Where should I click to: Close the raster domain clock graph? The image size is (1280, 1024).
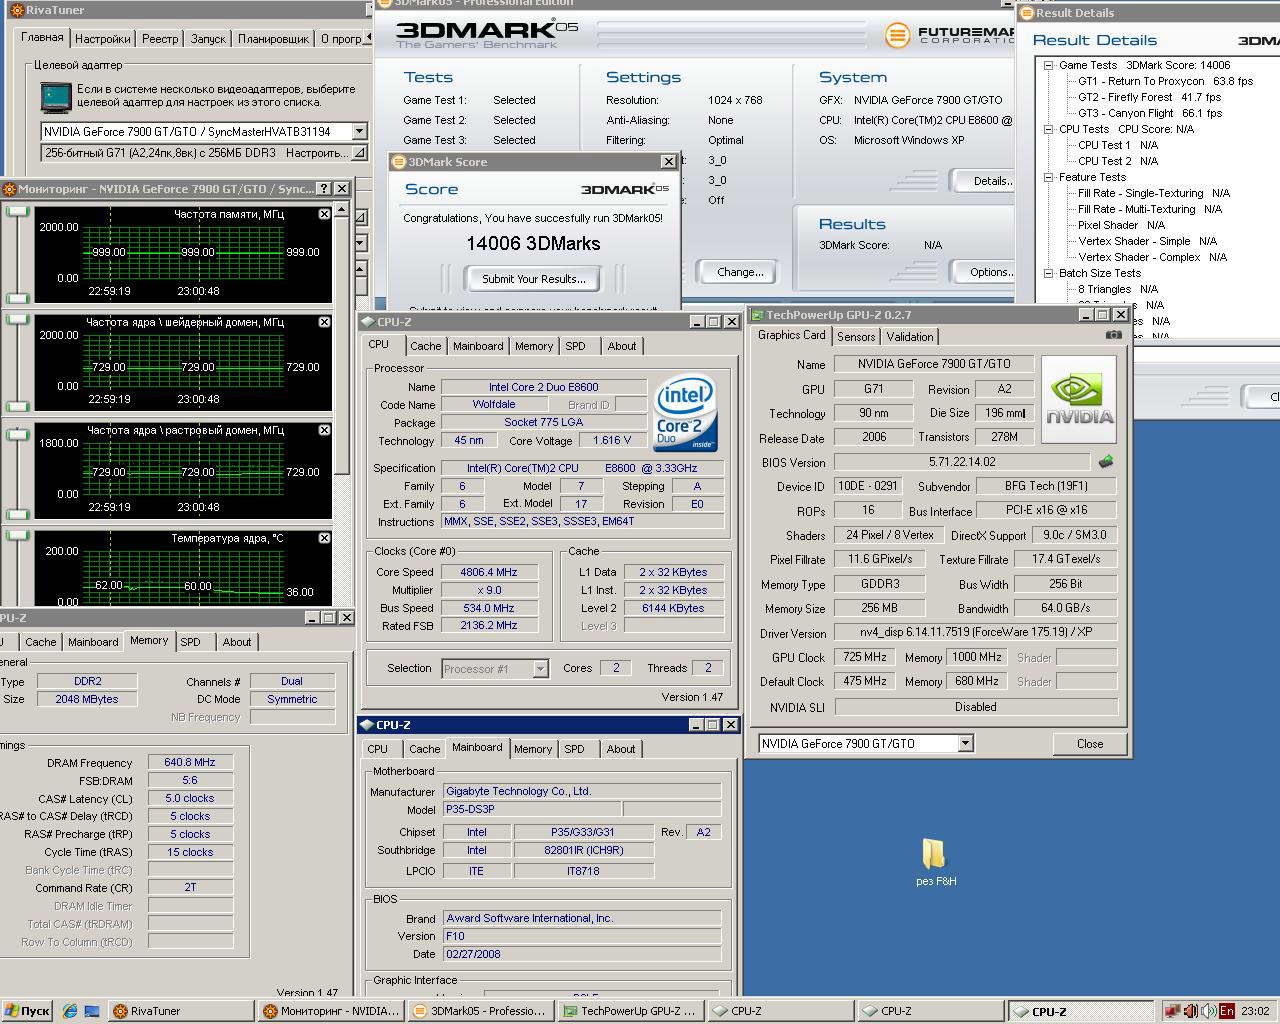pyautogui.click(x=324, y=430)
